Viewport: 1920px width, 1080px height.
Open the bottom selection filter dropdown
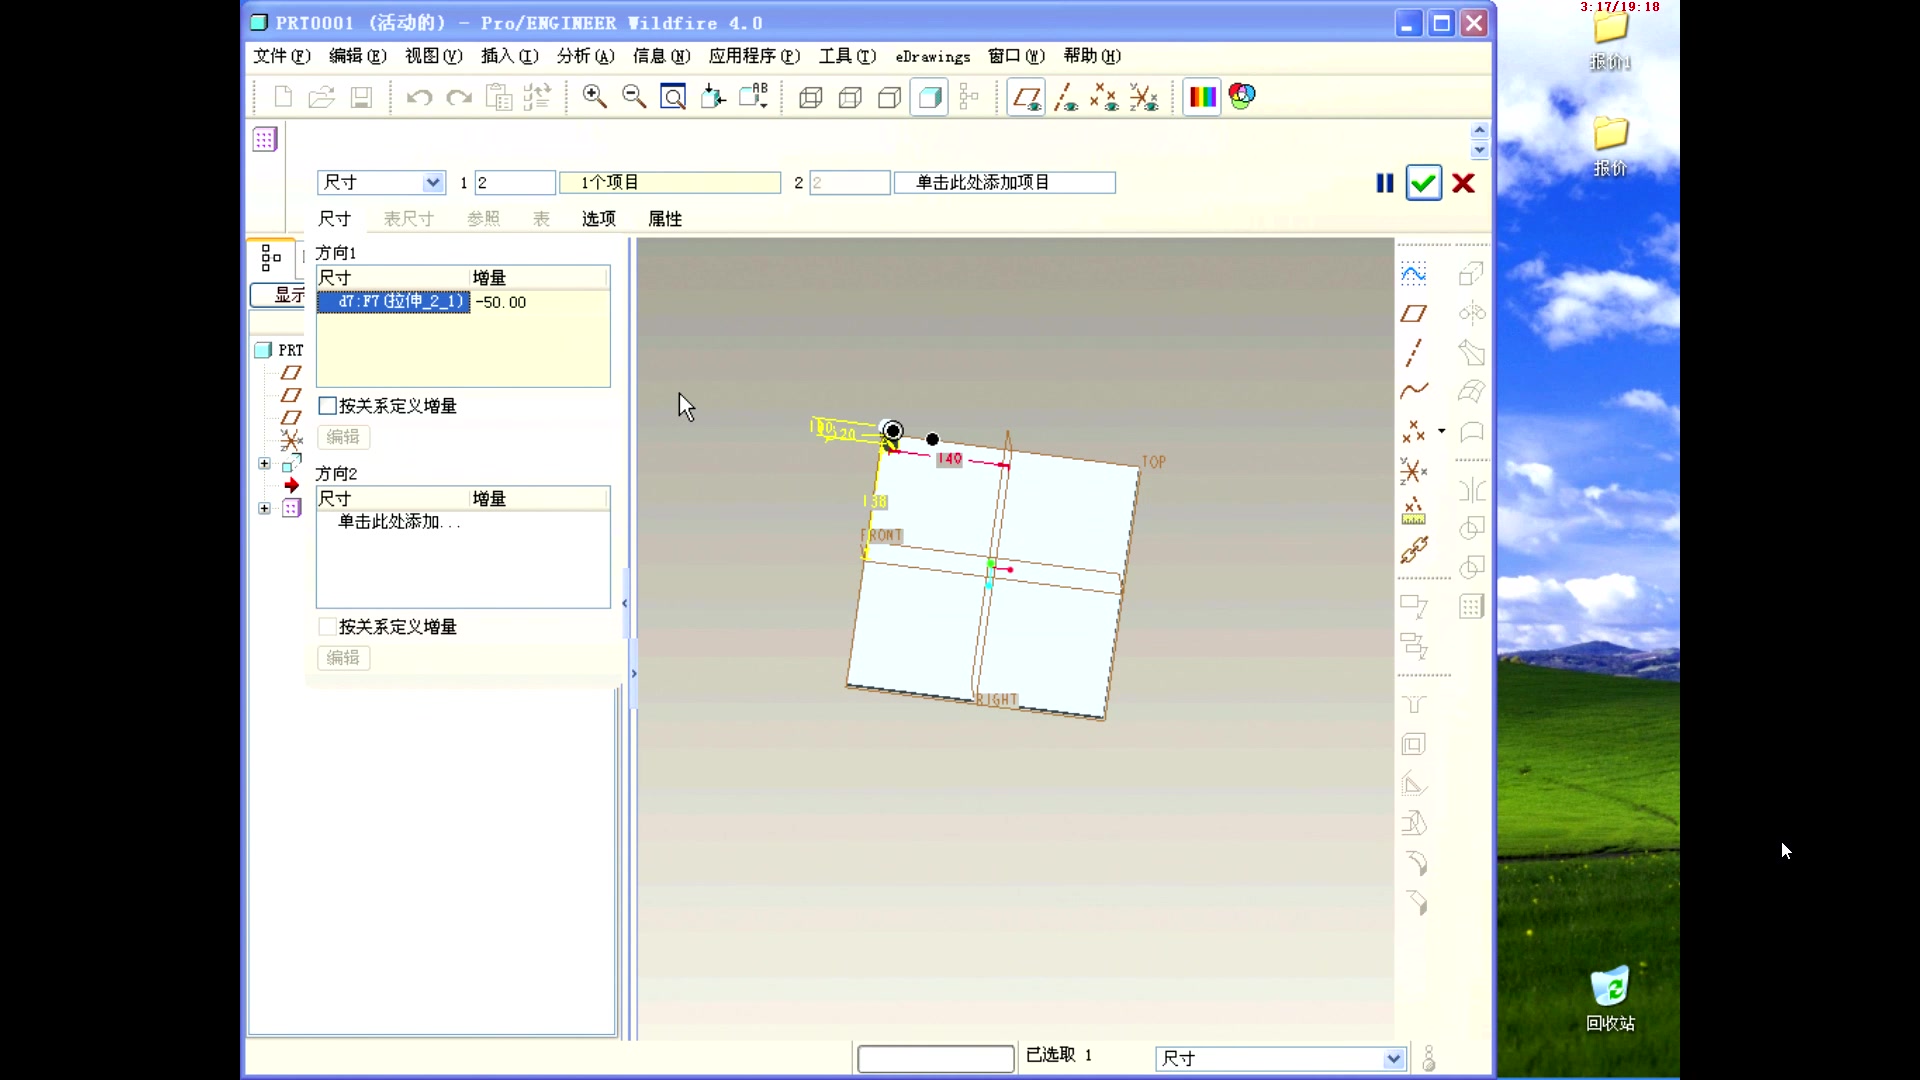pos(1393,1058)
